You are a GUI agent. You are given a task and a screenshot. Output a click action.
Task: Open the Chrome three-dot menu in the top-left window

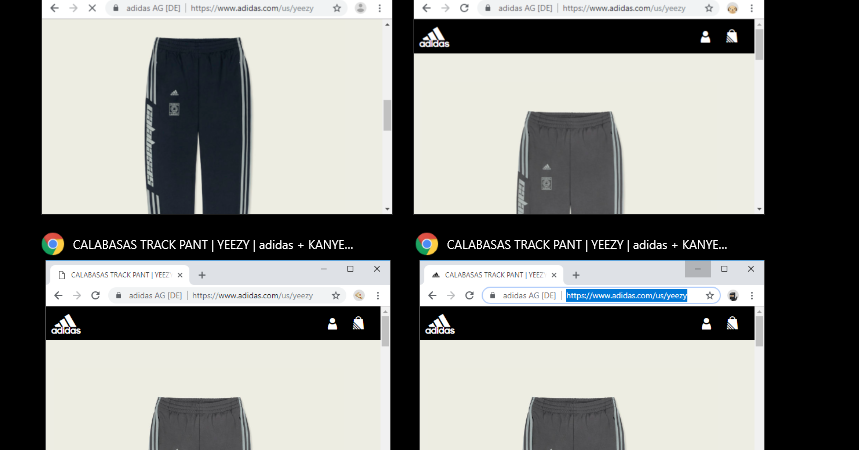[x=380, y=7]
